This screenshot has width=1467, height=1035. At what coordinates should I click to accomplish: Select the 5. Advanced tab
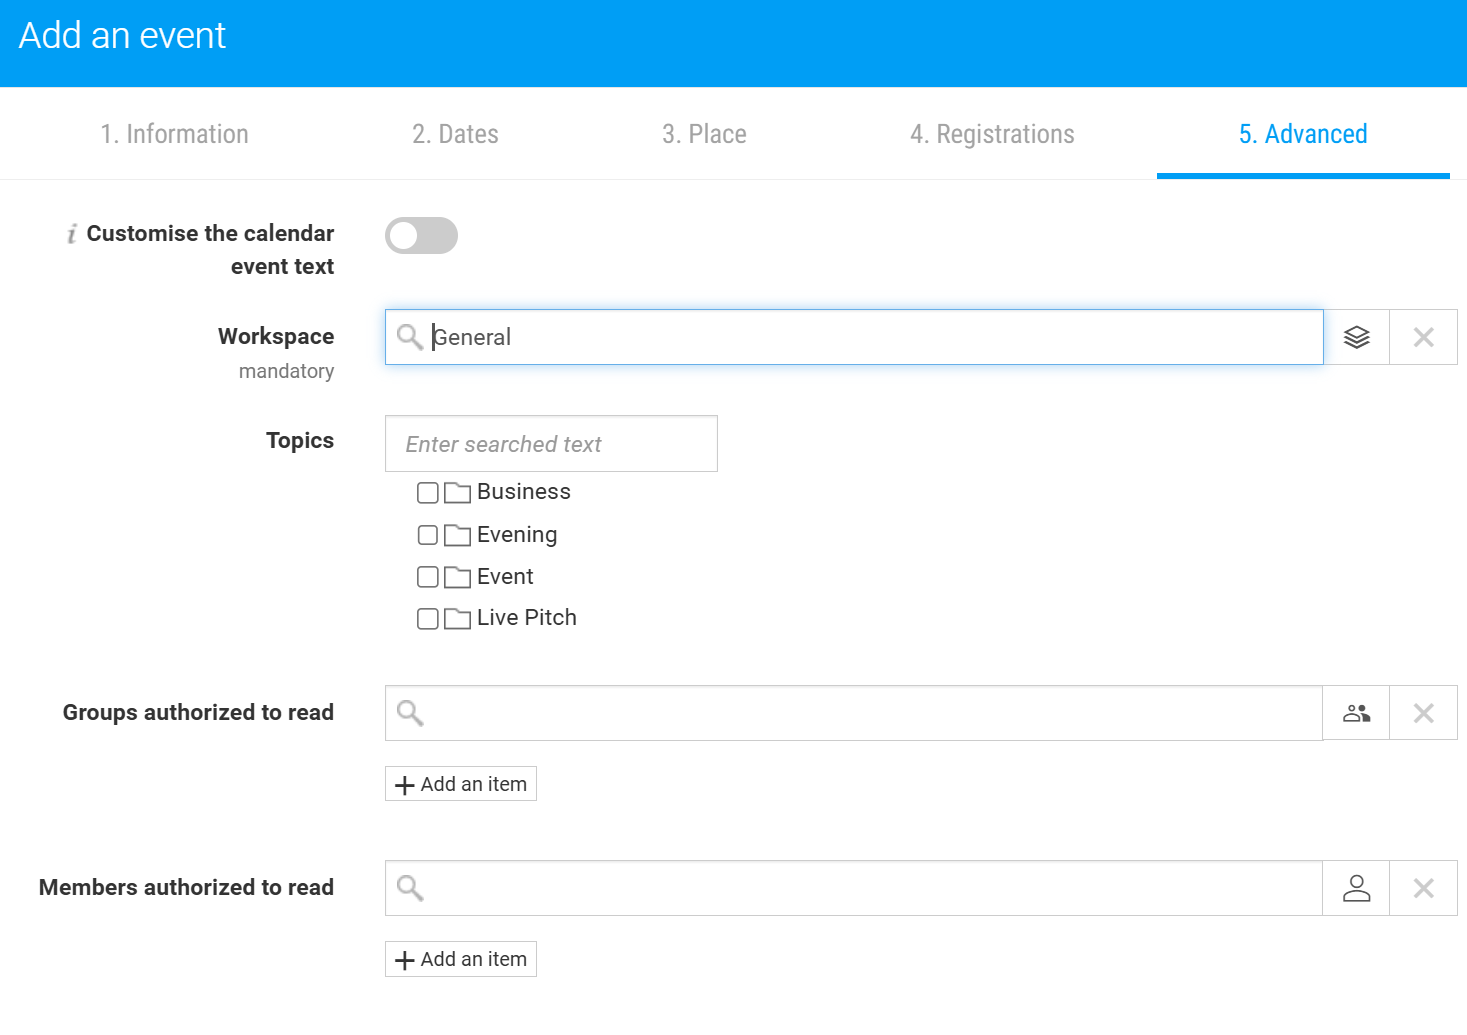1303,134
